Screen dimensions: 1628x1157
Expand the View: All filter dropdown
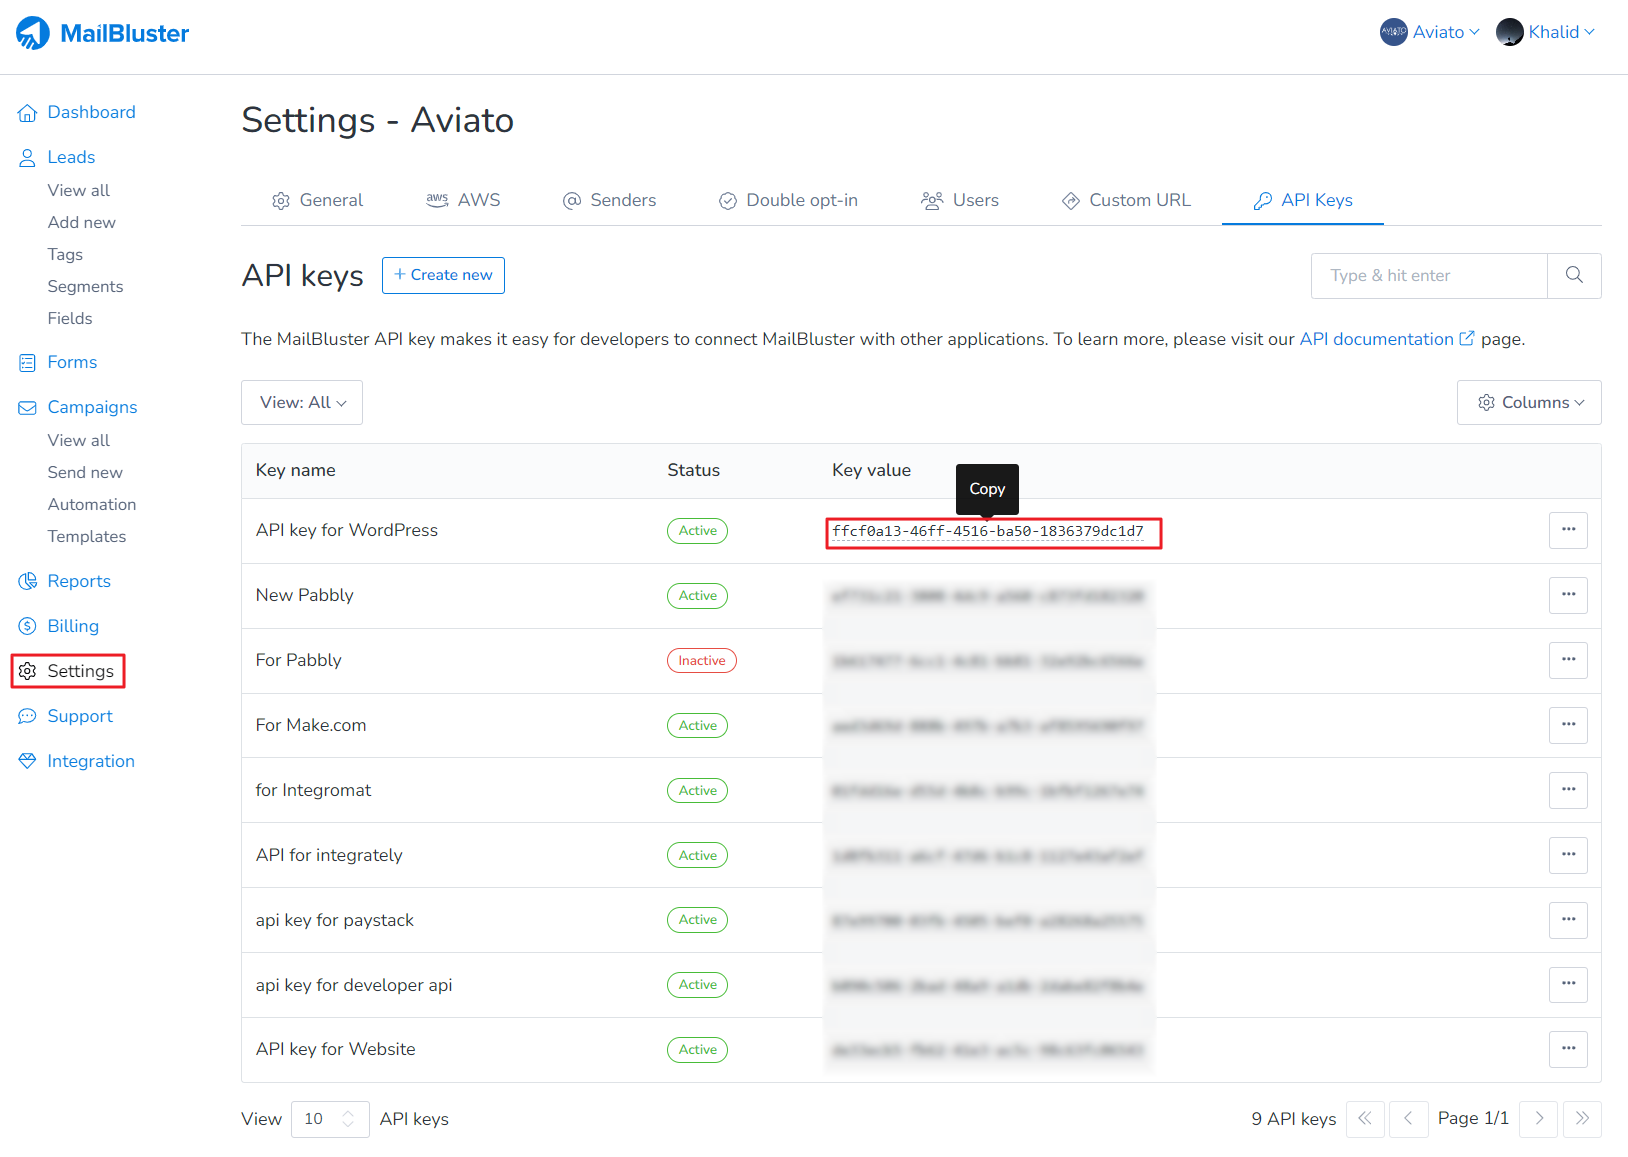[302, 402]
